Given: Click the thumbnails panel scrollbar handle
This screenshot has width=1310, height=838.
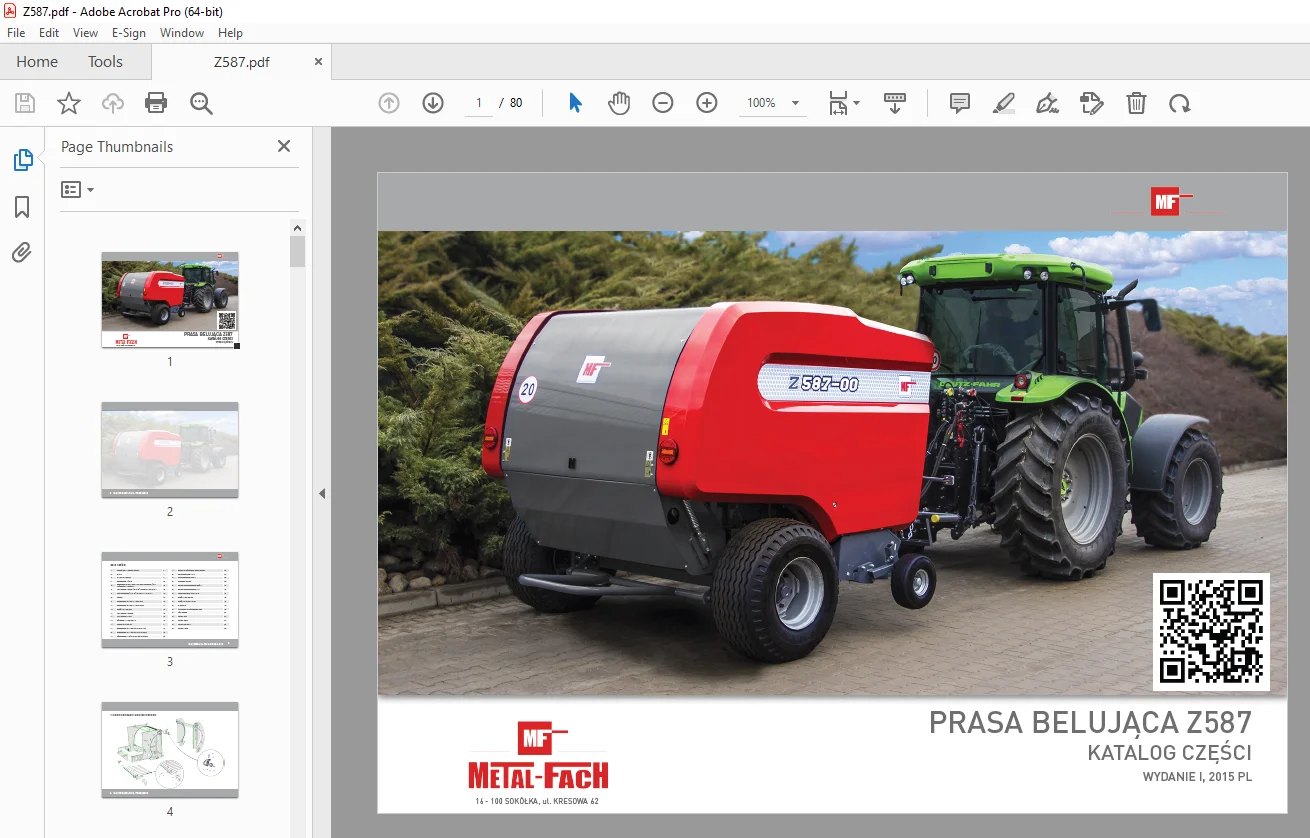Looking at the screenshot, I should (x=298, y=252).
